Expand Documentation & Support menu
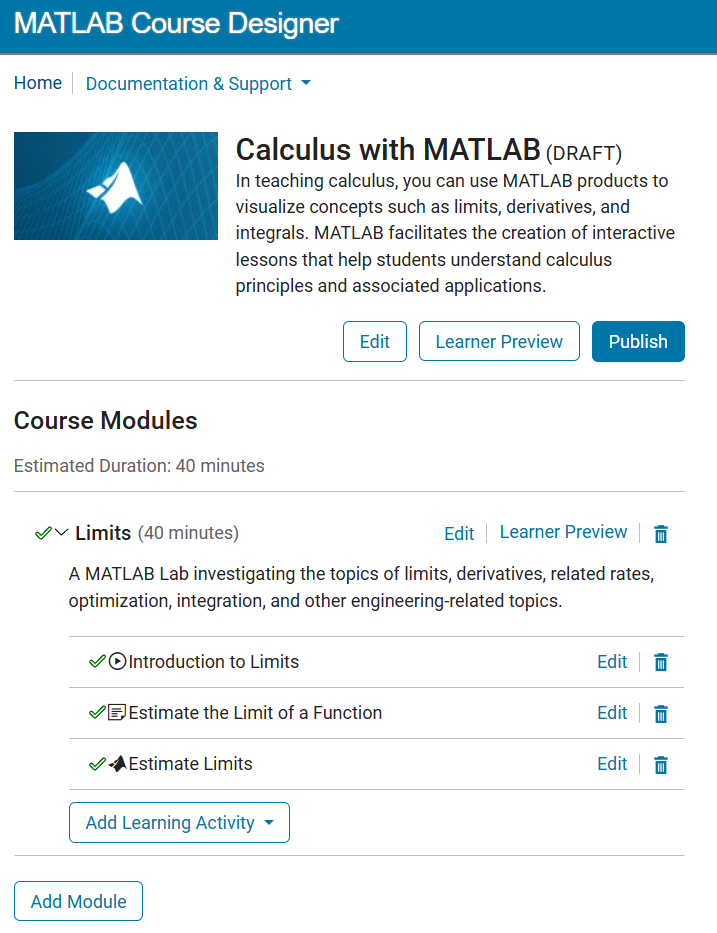 [198, 84]
